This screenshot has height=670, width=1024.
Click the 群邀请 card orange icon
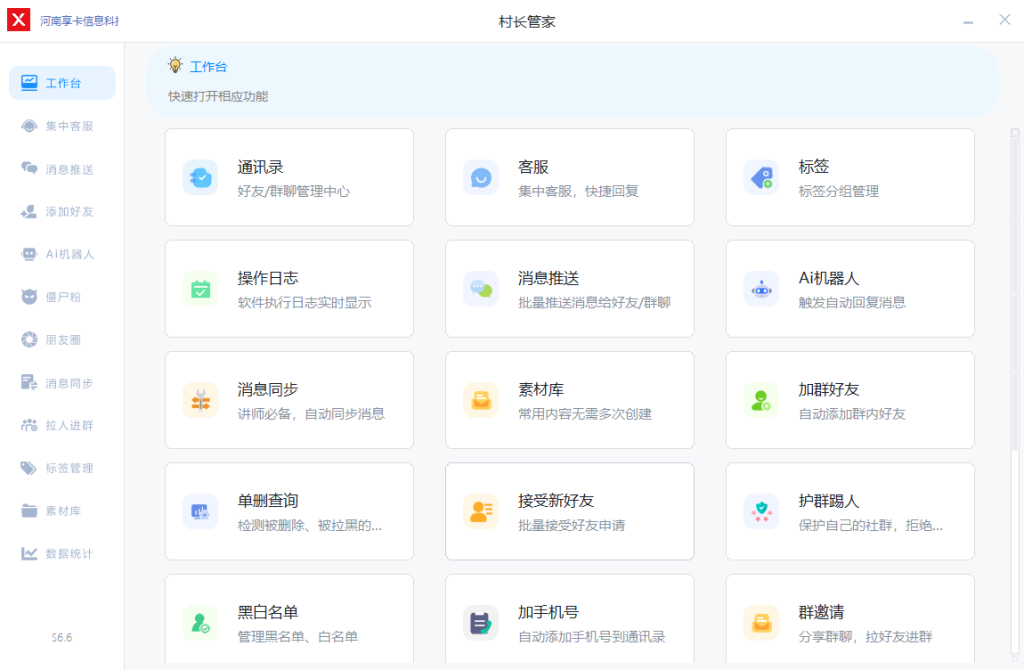pyautogui.click(x=761, y=623)
